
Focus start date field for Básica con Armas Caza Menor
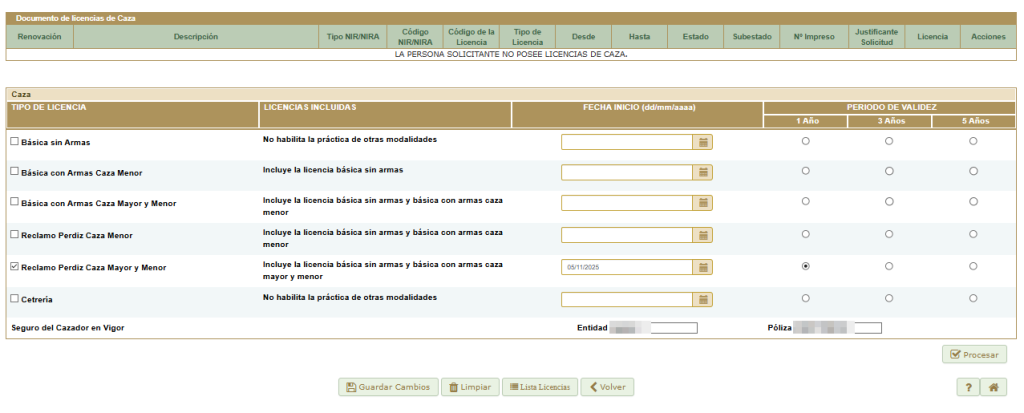tap(627, 172)
